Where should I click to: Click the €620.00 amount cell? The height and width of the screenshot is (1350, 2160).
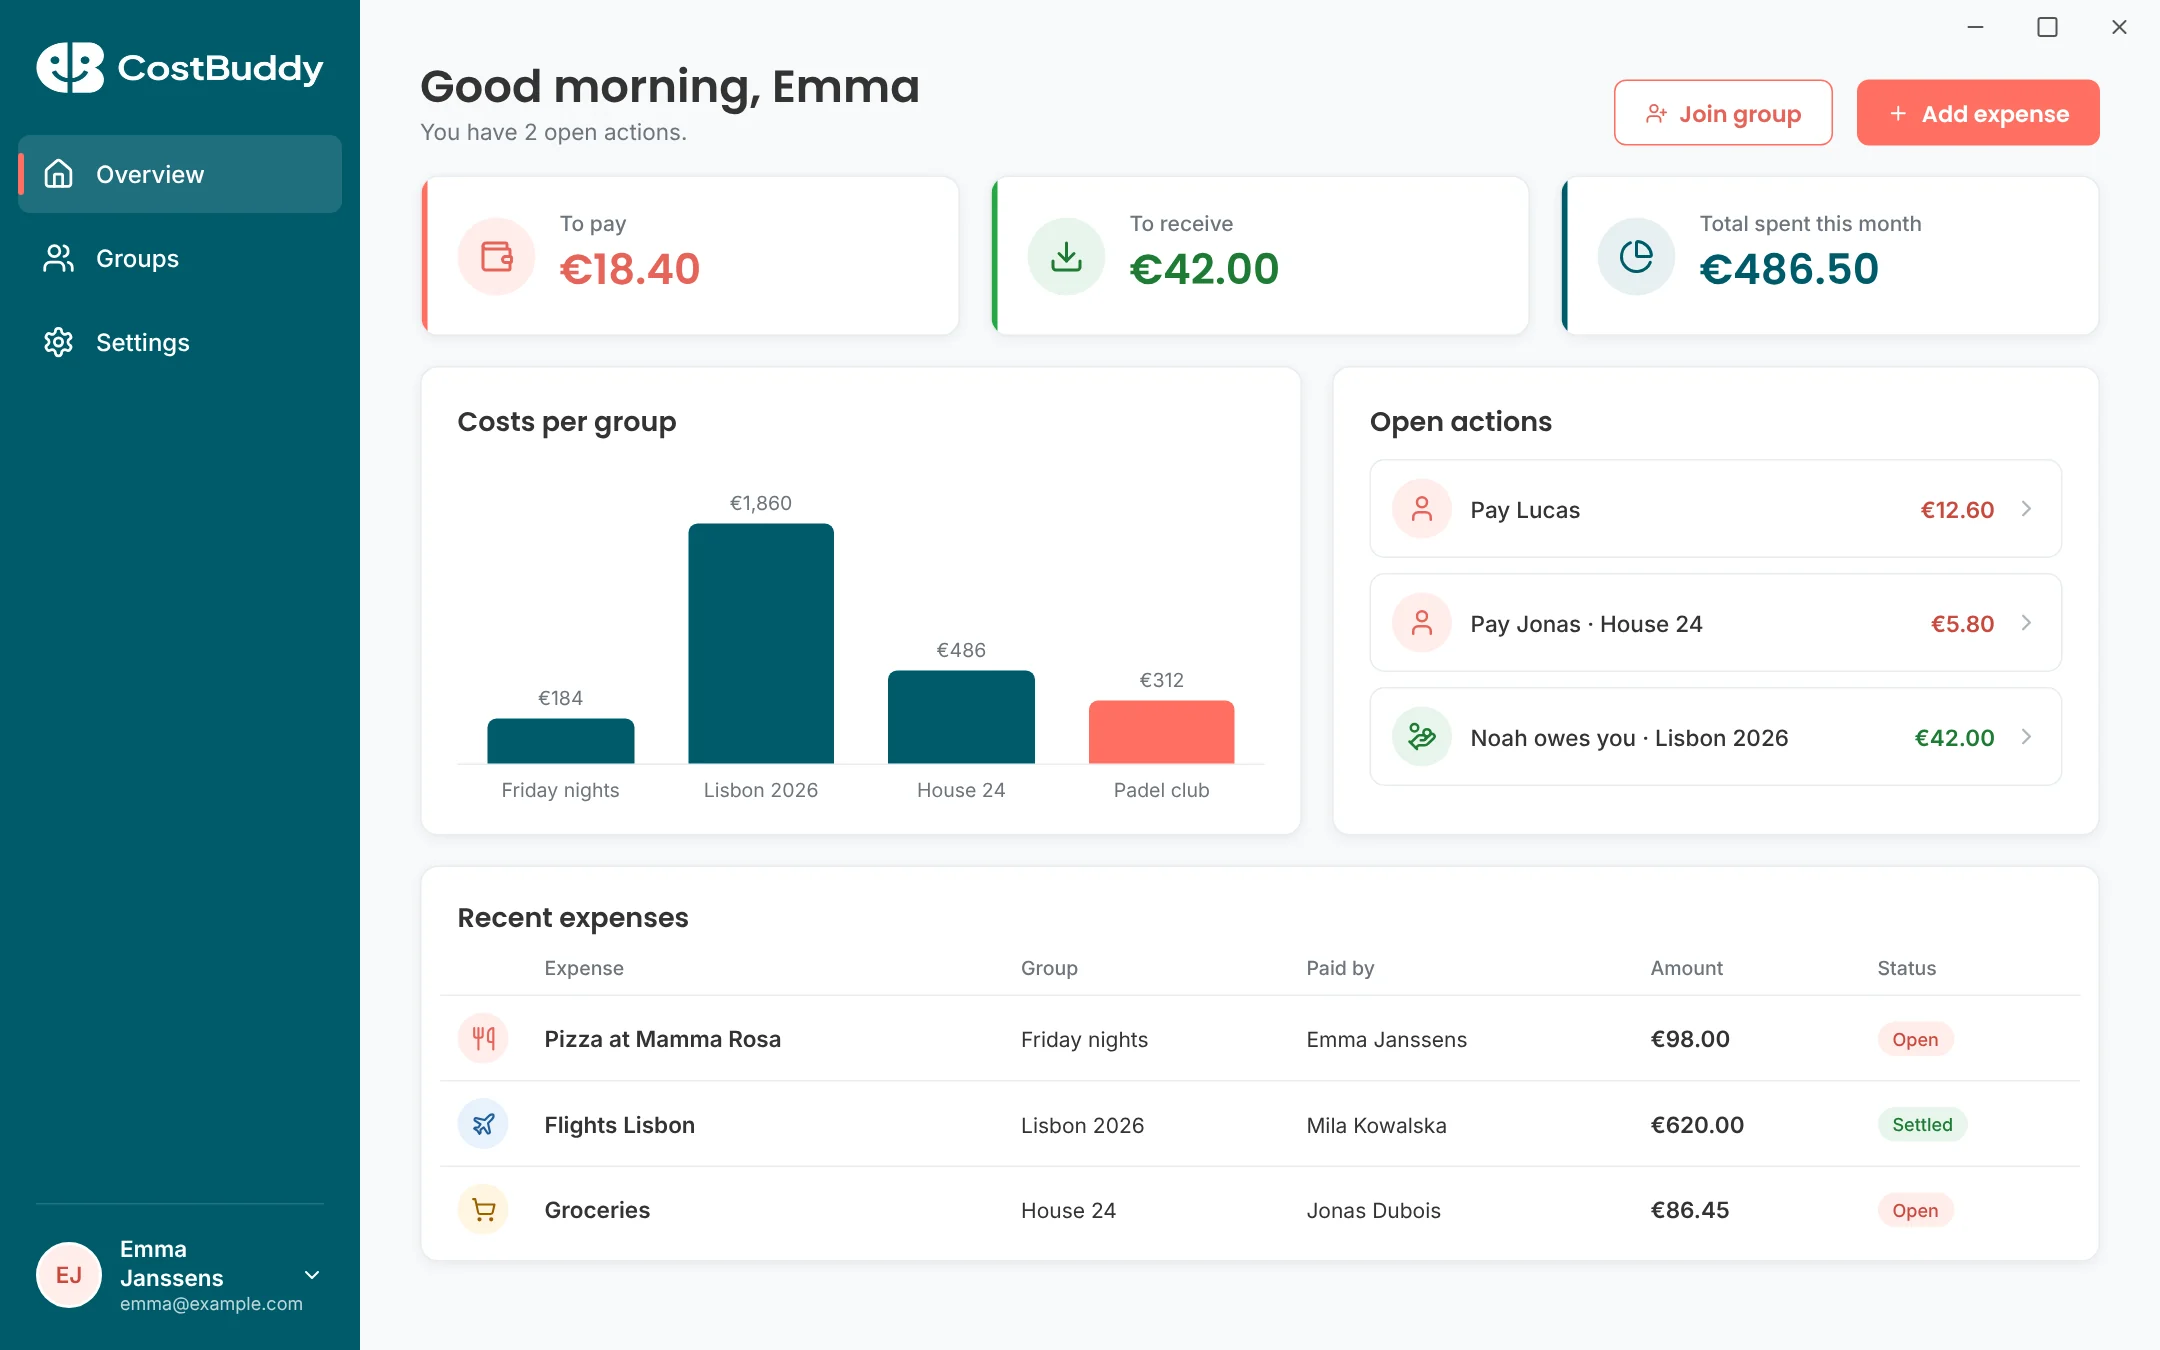1697,1125
